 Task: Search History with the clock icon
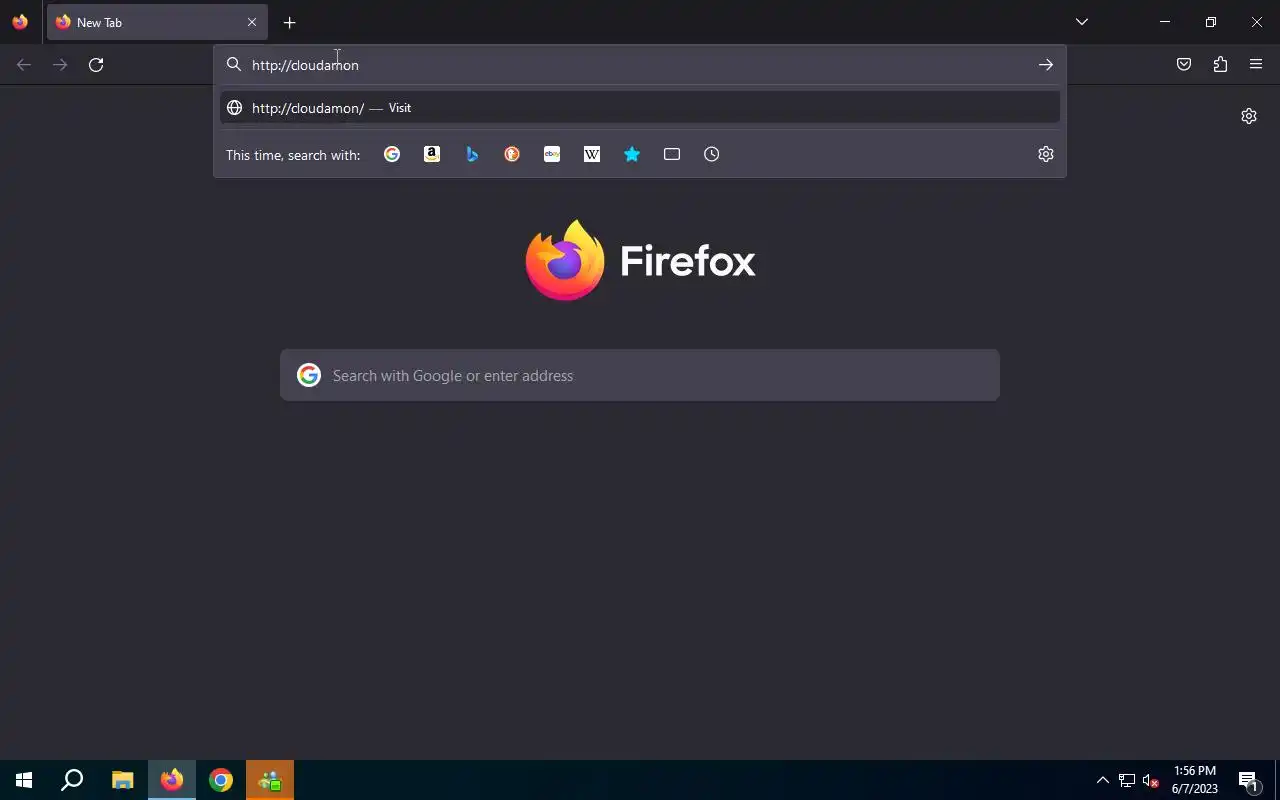712,154
